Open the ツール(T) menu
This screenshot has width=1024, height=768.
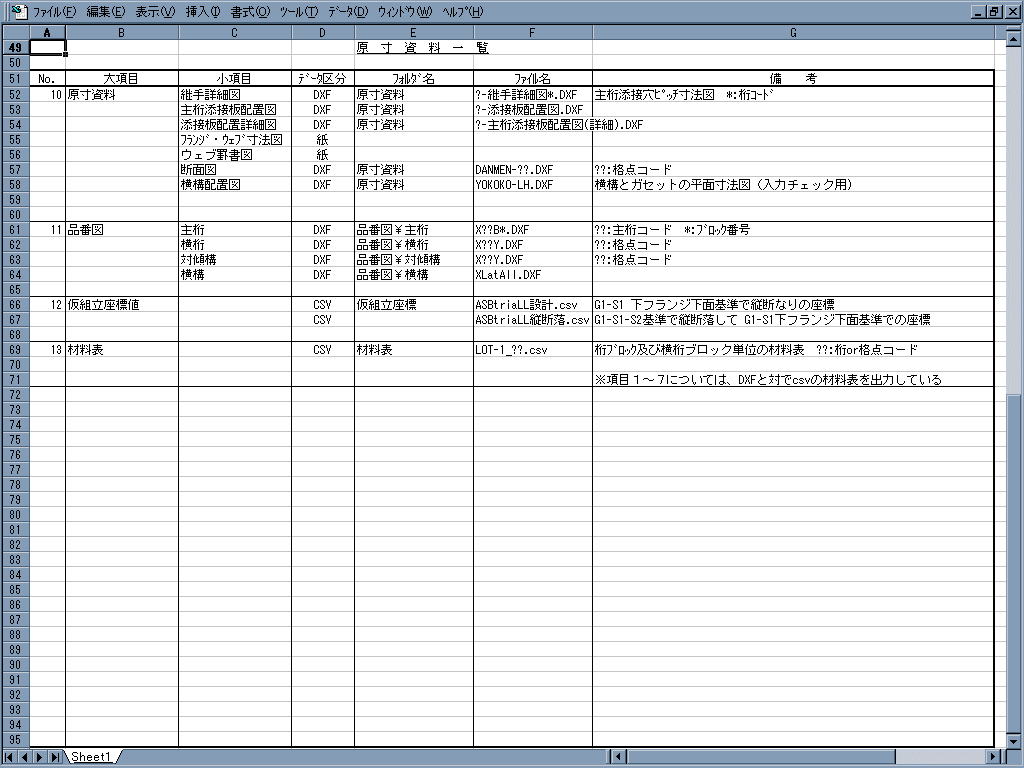pyautogui.click(x=298, y=12)
